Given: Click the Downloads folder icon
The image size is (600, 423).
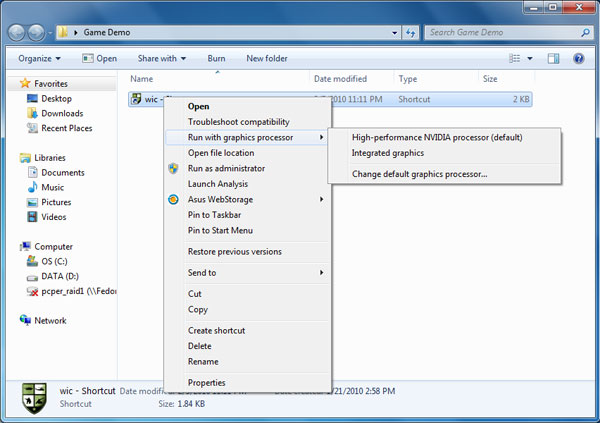Looking at the screenshot, I should [32, 113].
